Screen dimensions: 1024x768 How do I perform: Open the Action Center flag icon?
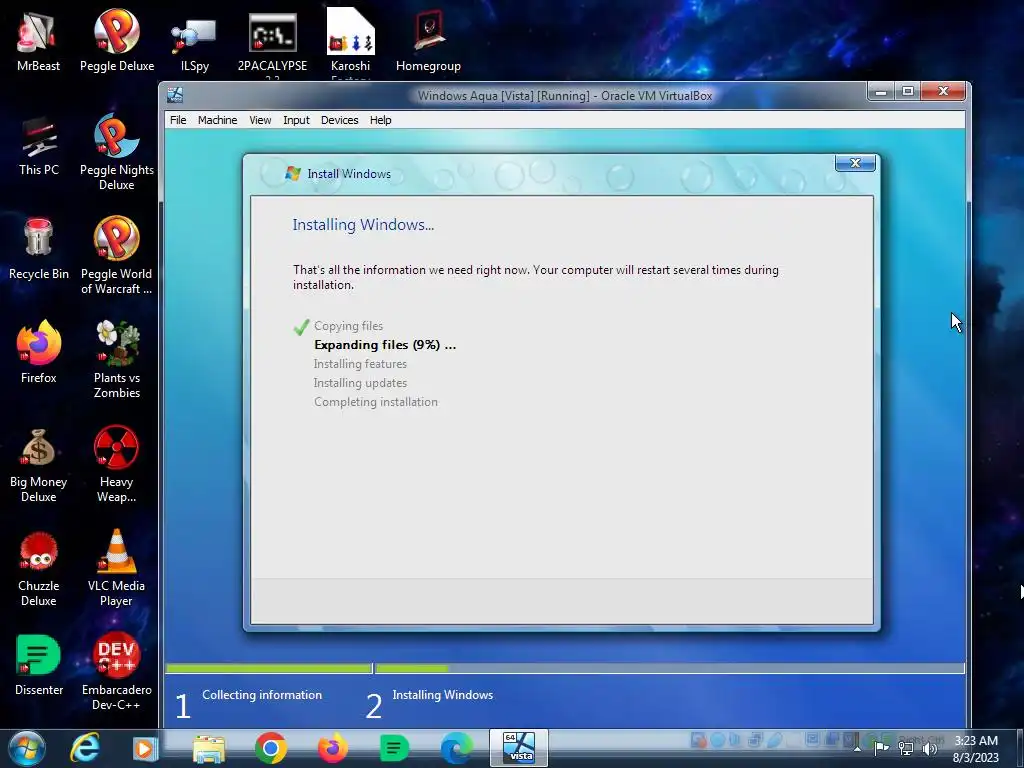pyautogui.click(x=882, y=748)
